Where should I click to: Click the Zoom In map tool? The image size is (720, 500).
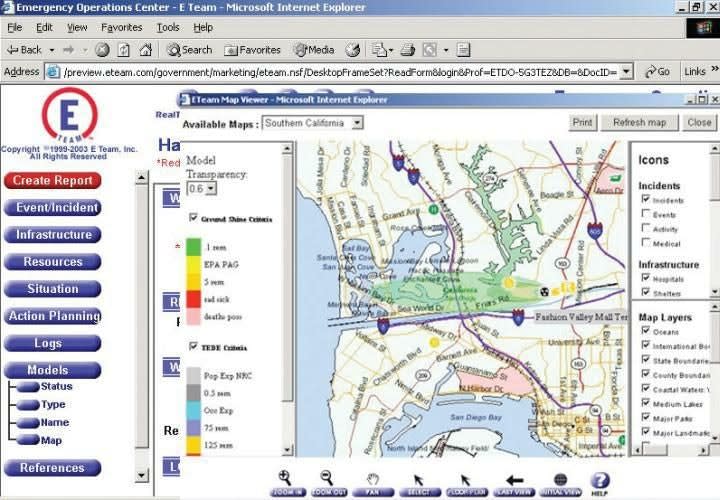tap(285, 482)
